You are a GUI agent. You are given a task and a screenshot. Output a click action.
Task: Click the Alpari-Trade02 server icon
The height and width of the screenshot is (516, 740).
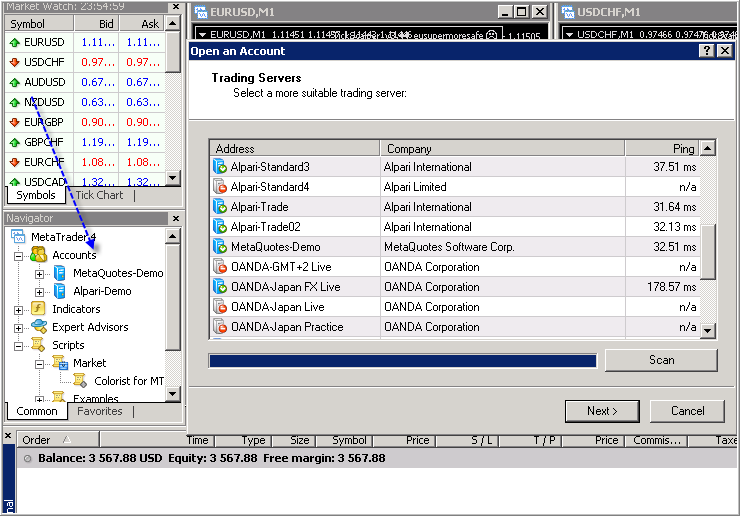pyautogui.click(x=220, y=227)
